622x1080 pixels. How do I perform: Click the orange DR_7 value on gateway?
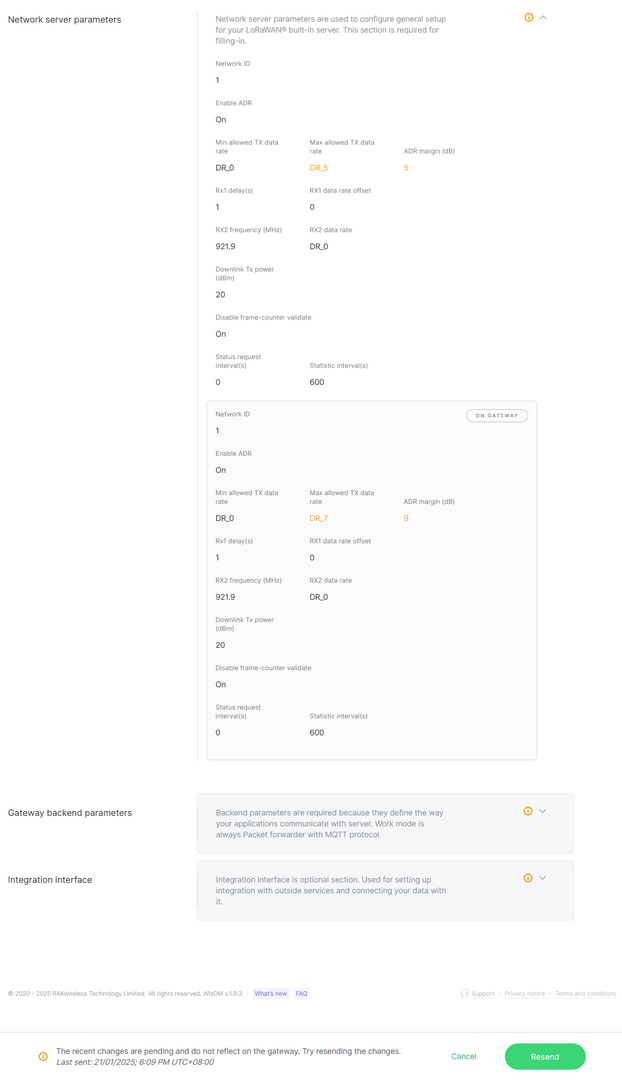point(319,518)
